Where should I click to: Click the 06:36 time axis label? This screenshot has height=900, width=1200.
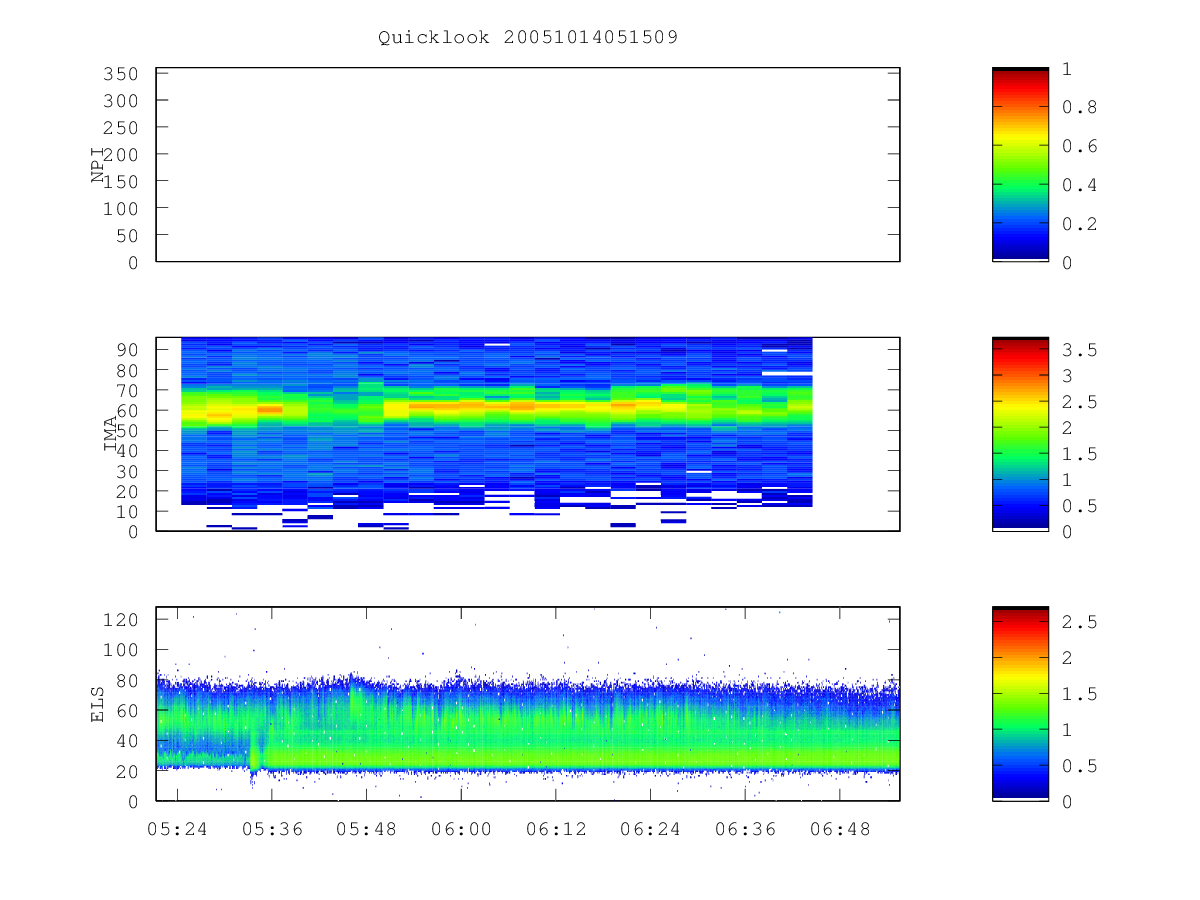click(x=746, y=829)
